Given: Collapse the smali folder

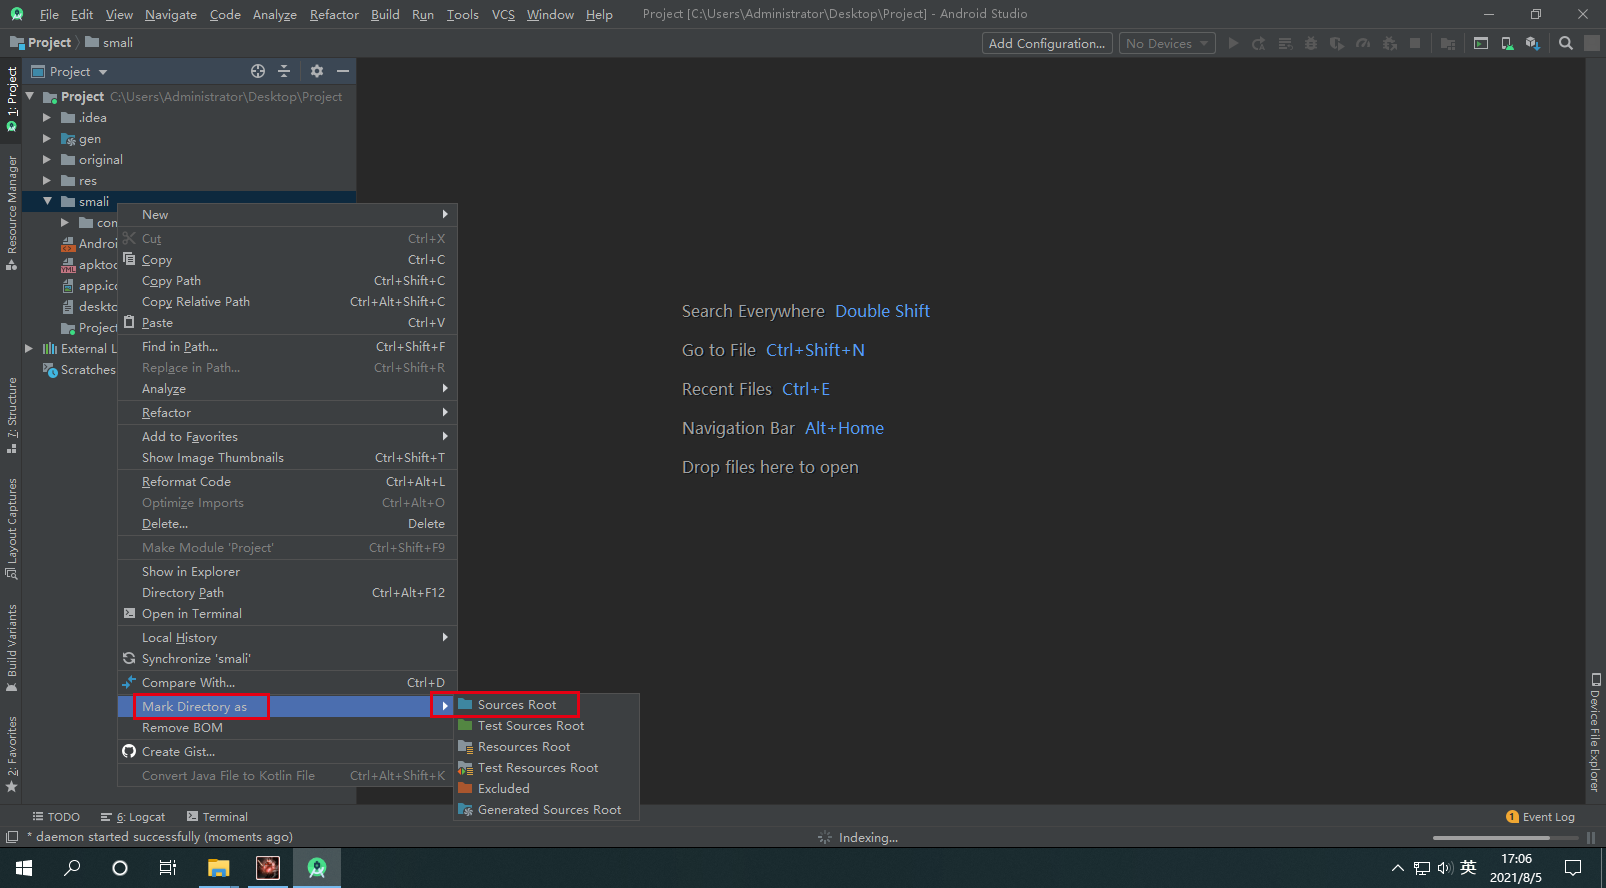Looking at the screenshot, I should pyautogui.click(x=47, y=201).
